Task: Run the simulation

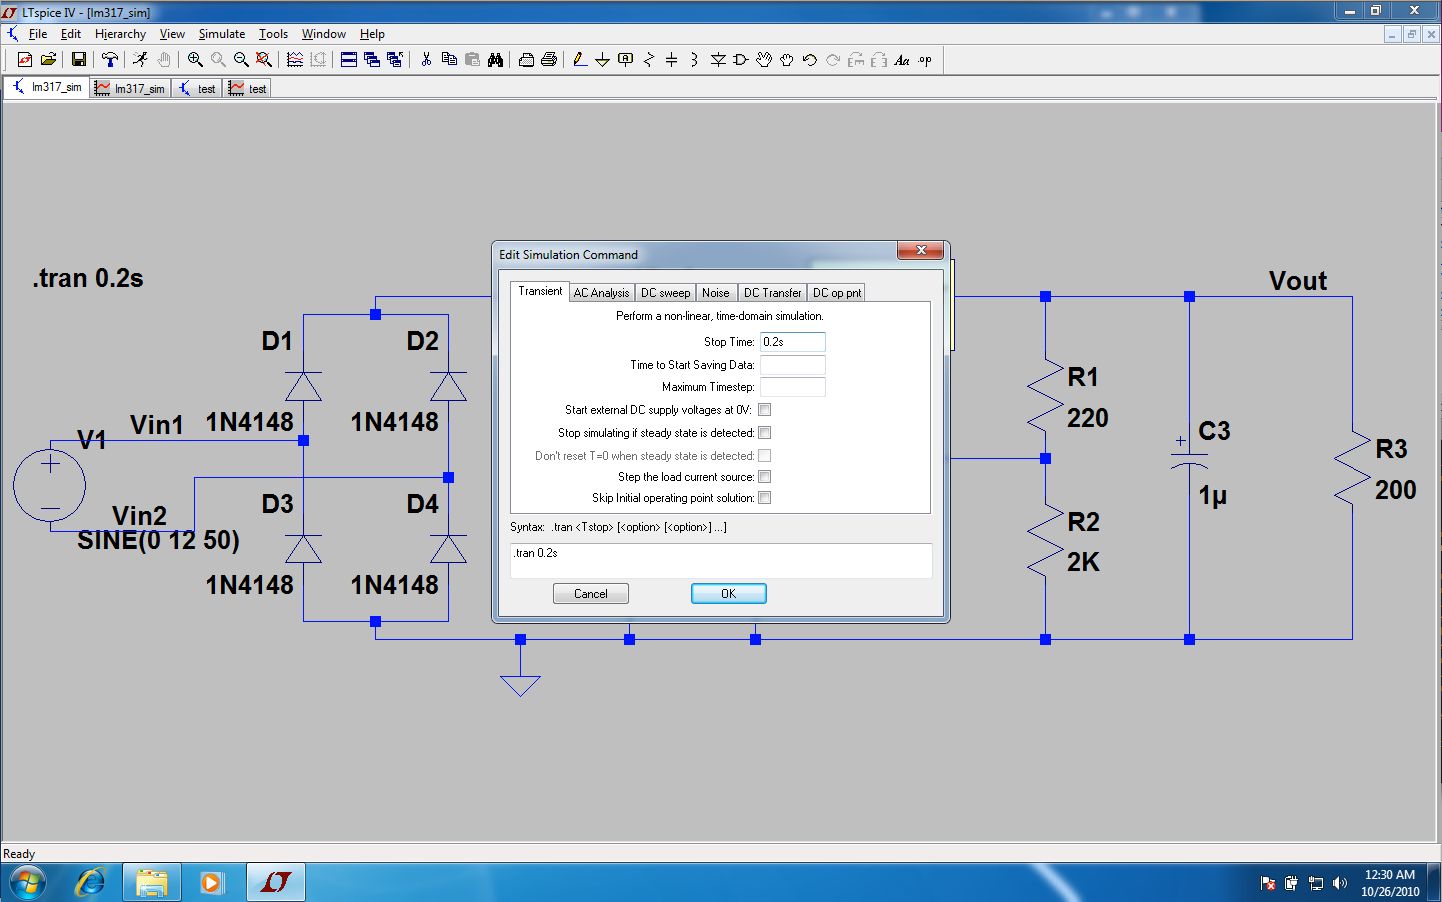Action: pos(140,59)
